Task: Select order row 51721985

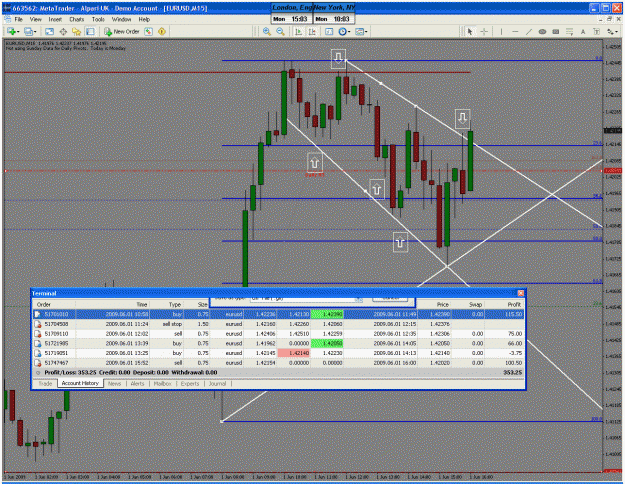Action: [279, 343]
